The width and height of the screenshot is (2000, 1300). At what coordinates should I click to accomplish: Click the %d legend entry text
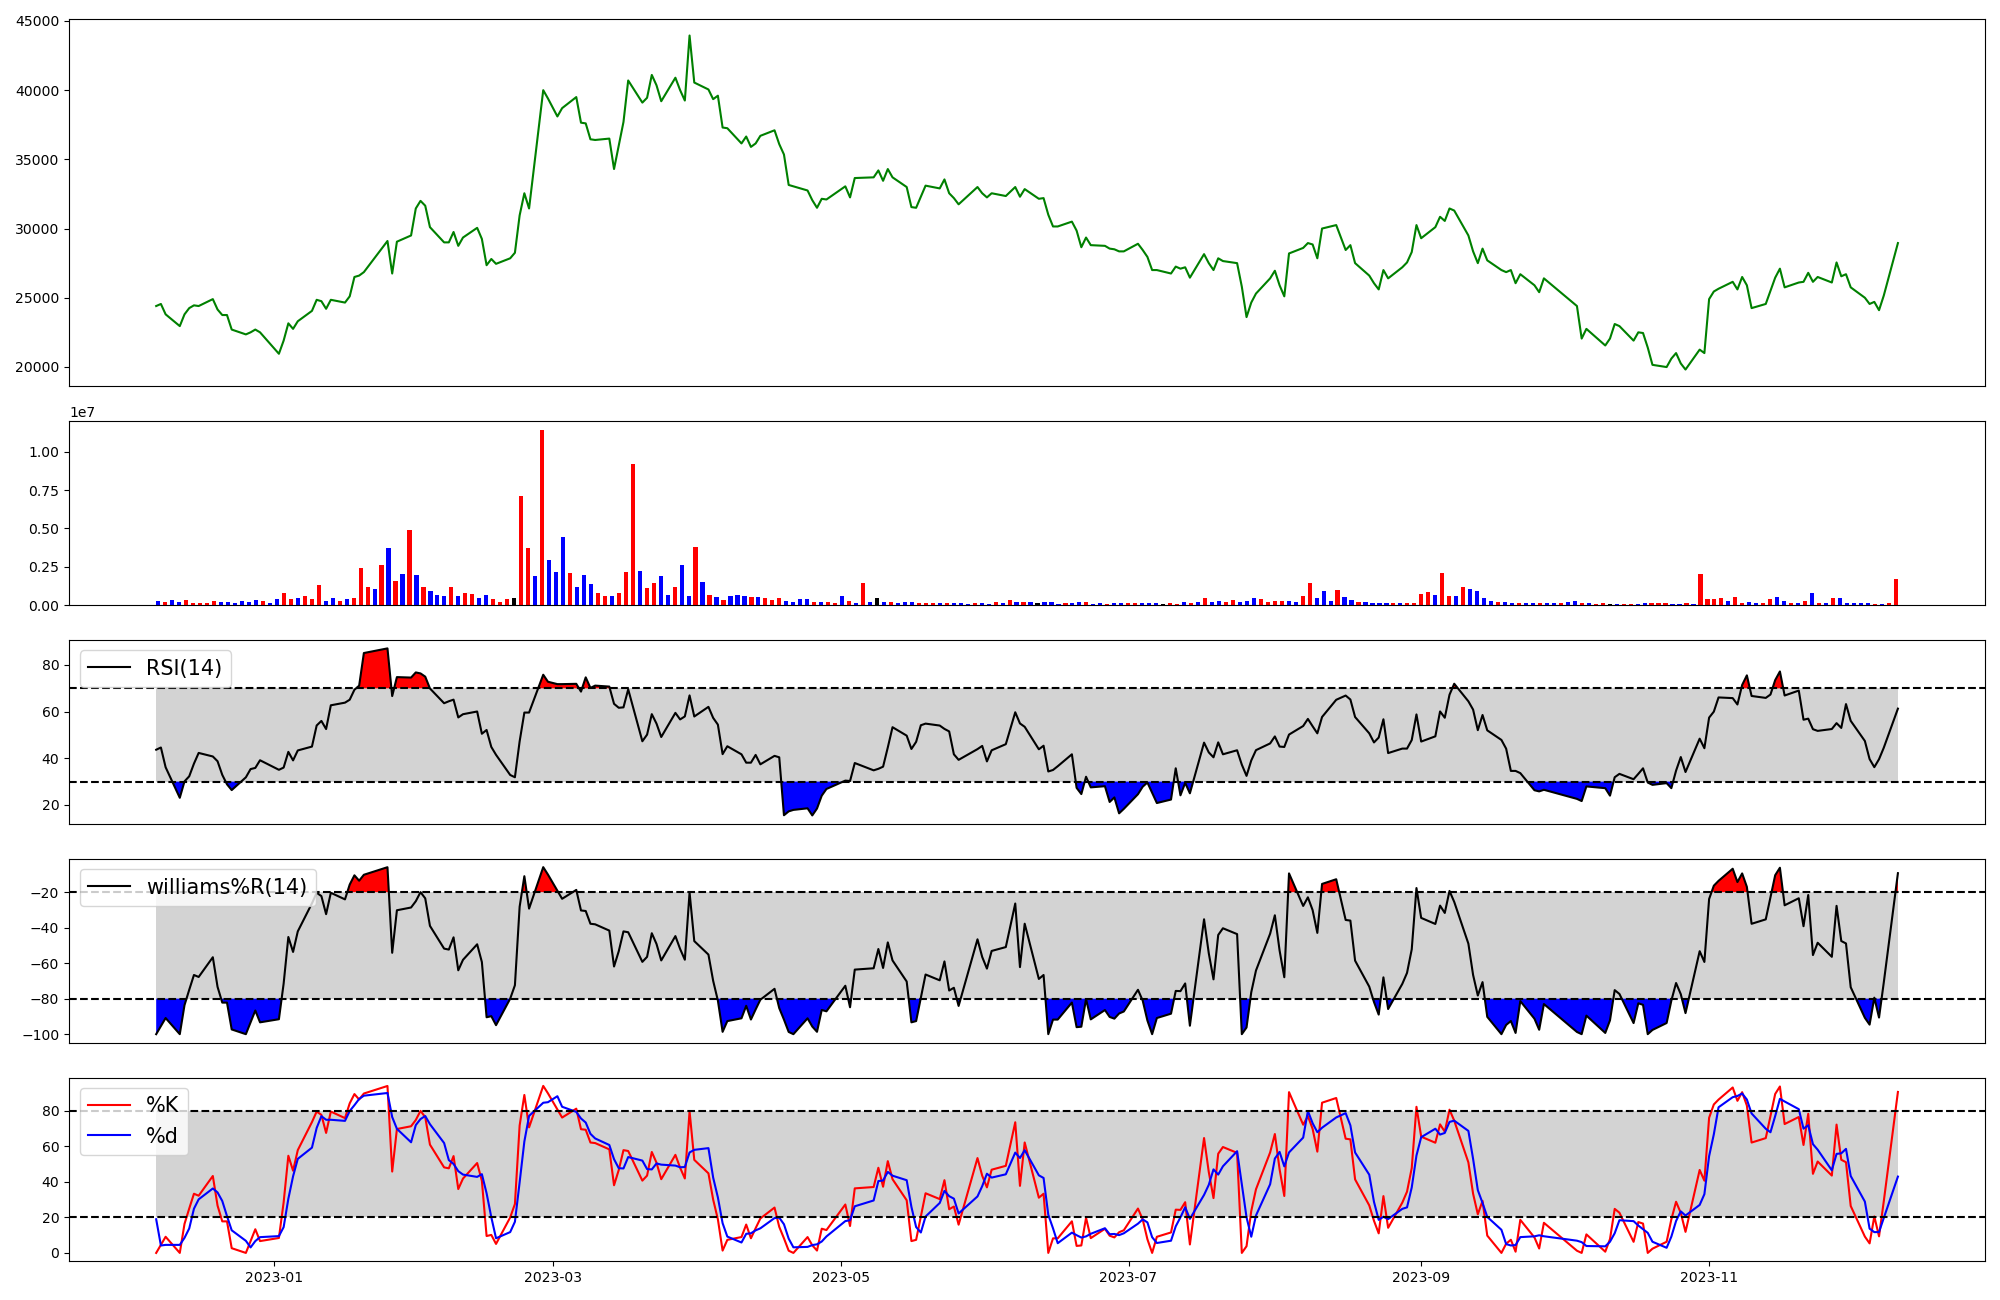coord(162,1136)
